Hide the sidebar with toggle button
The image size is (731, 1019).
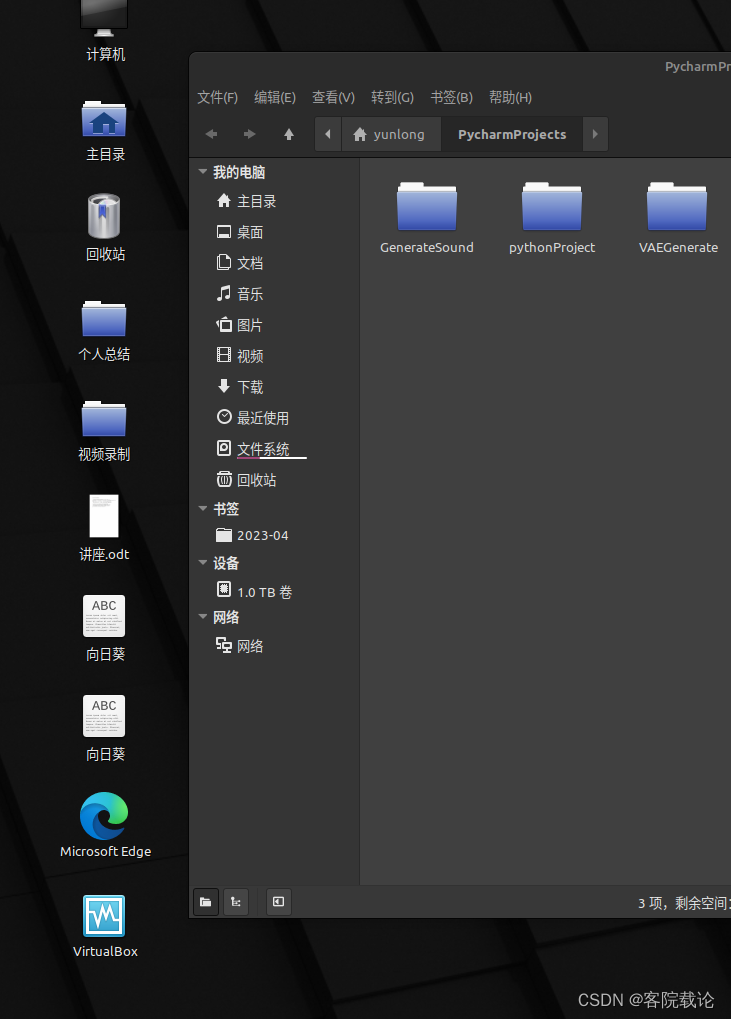[x=278, y=901]
